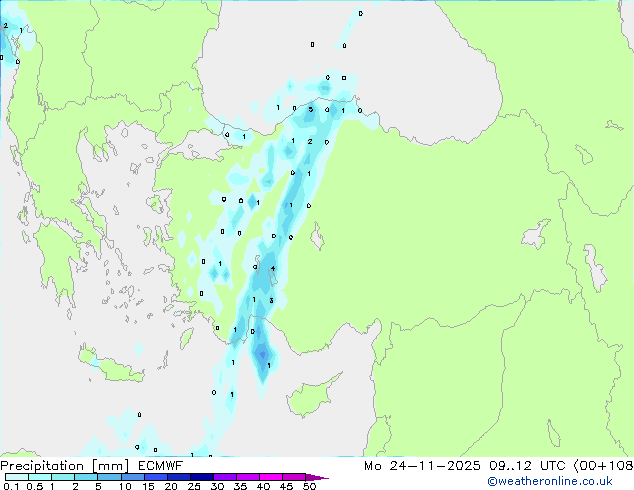Click the legend label '40'
The height and width of the screenshot is (490, 634).
click(x=263, y=486)
